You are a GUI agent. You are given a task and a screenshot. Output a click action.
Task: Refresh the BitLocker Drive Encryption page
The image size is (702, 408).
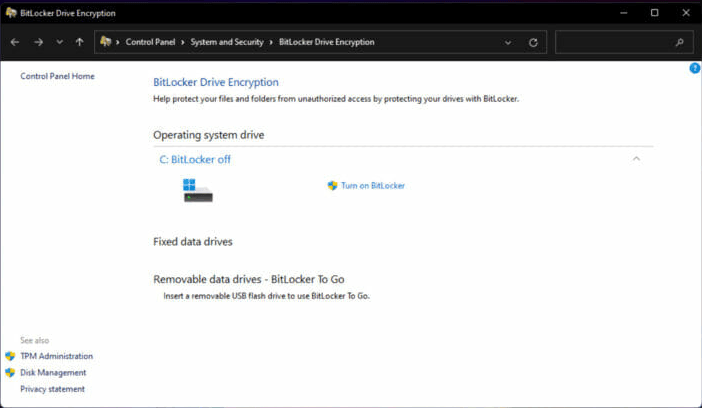click(x=533, y=43)
